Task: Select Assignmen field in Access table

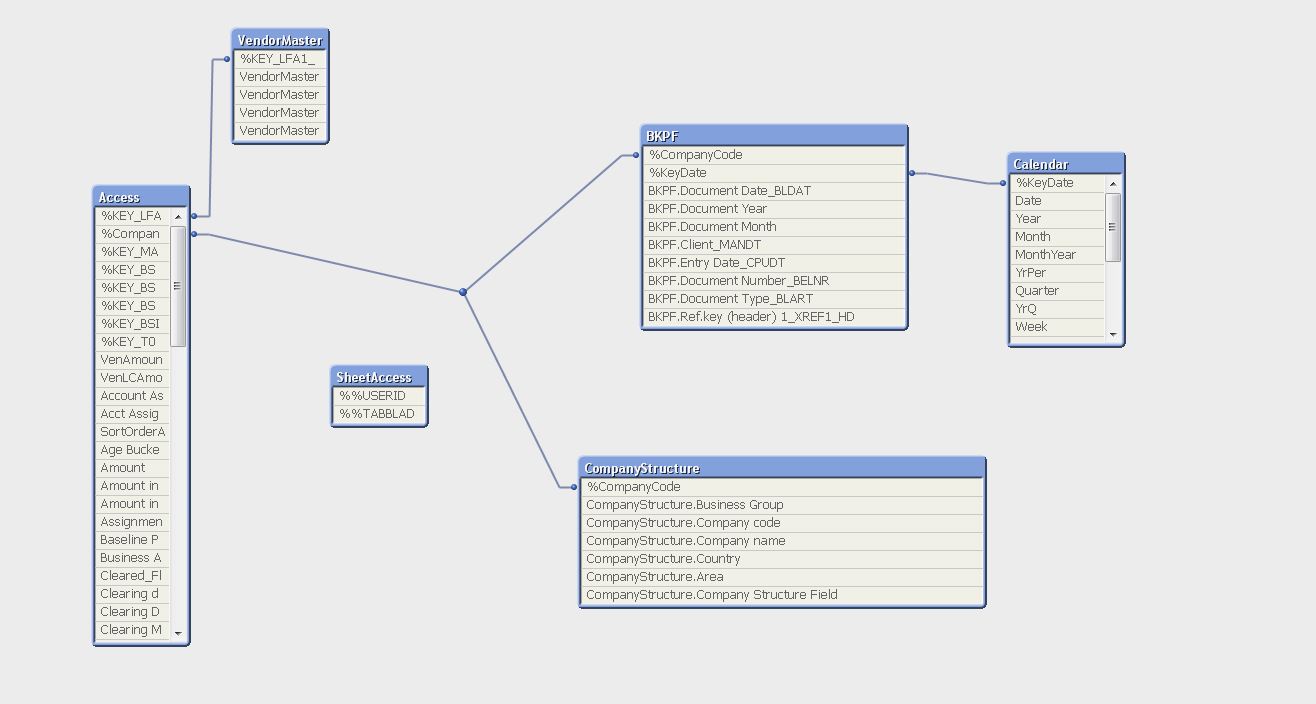Action: point(134,522)
